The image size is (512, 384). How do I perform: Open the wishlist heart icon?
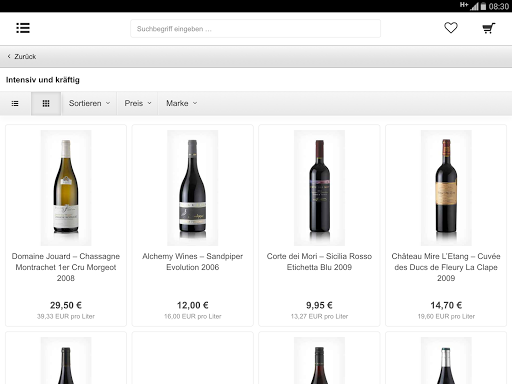451,28
